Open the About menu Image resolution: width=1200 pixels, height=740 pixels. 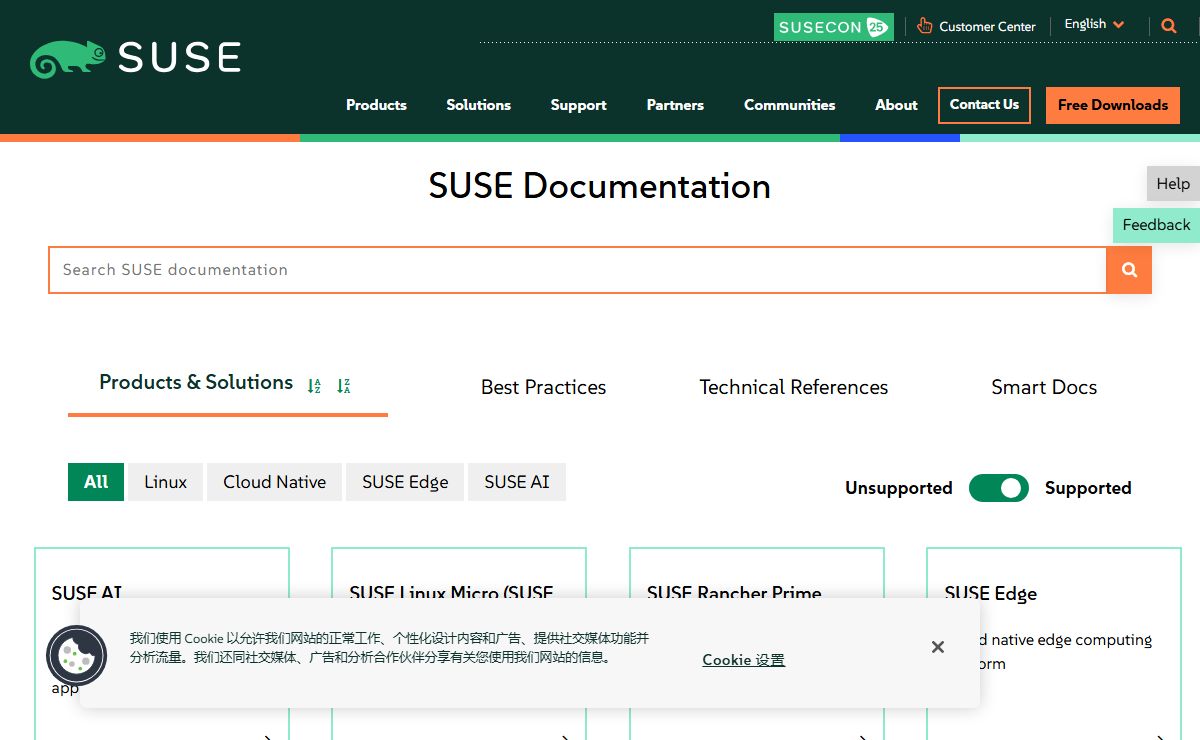[x=896, y=105]
